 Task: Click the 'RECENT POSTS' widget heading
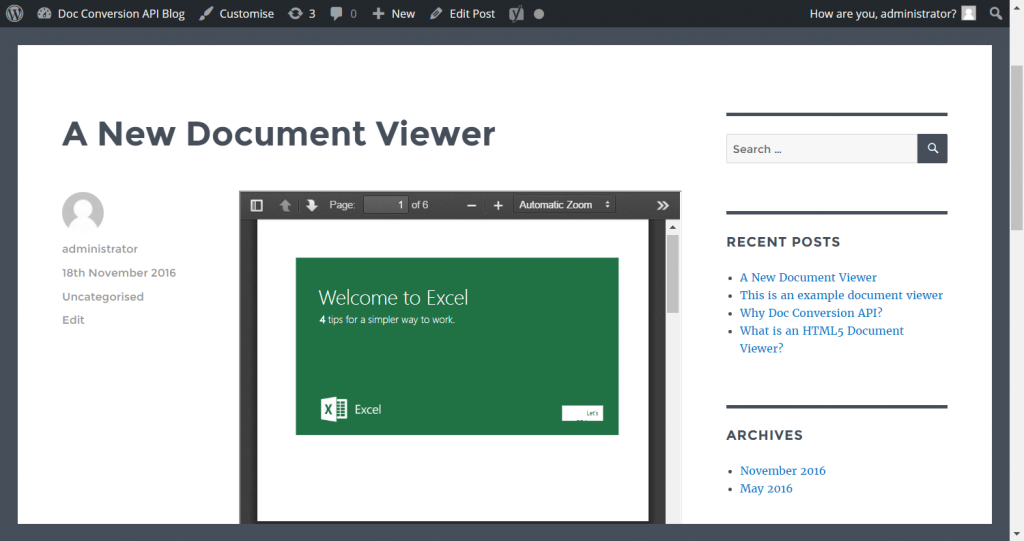tap(783, 242)
